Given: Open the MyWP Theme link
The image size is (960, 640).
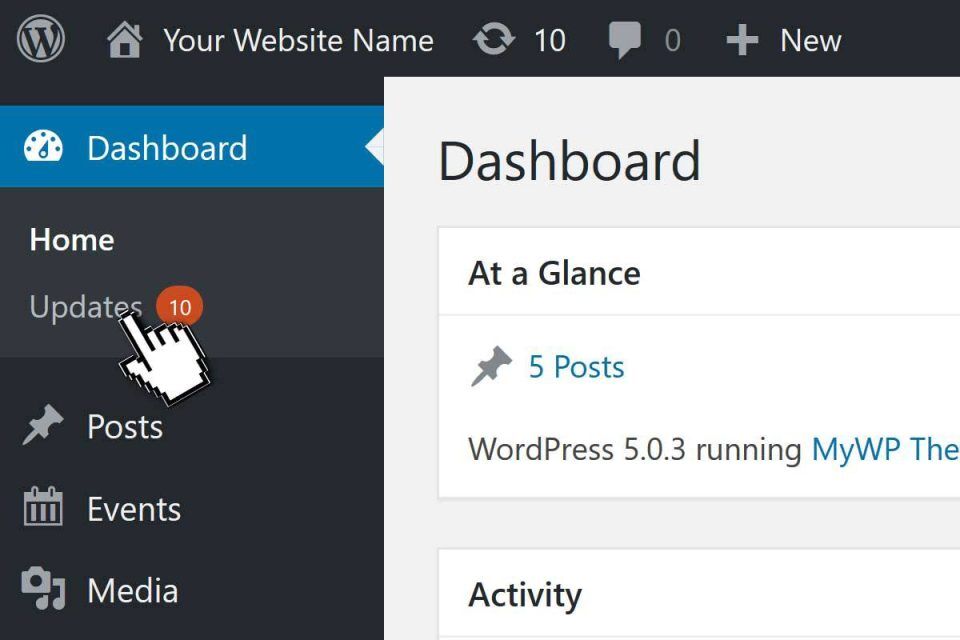Looking at the screenshot, I should tap(884, 449).
